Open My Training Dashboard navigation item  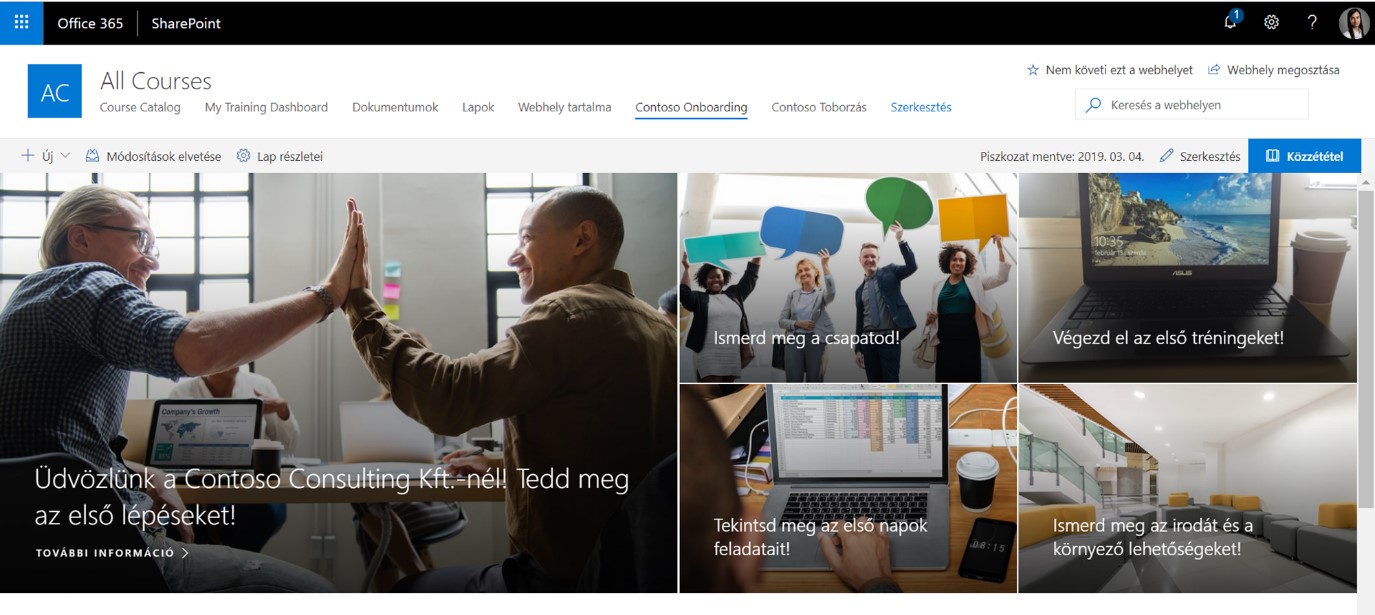[266, 107]
